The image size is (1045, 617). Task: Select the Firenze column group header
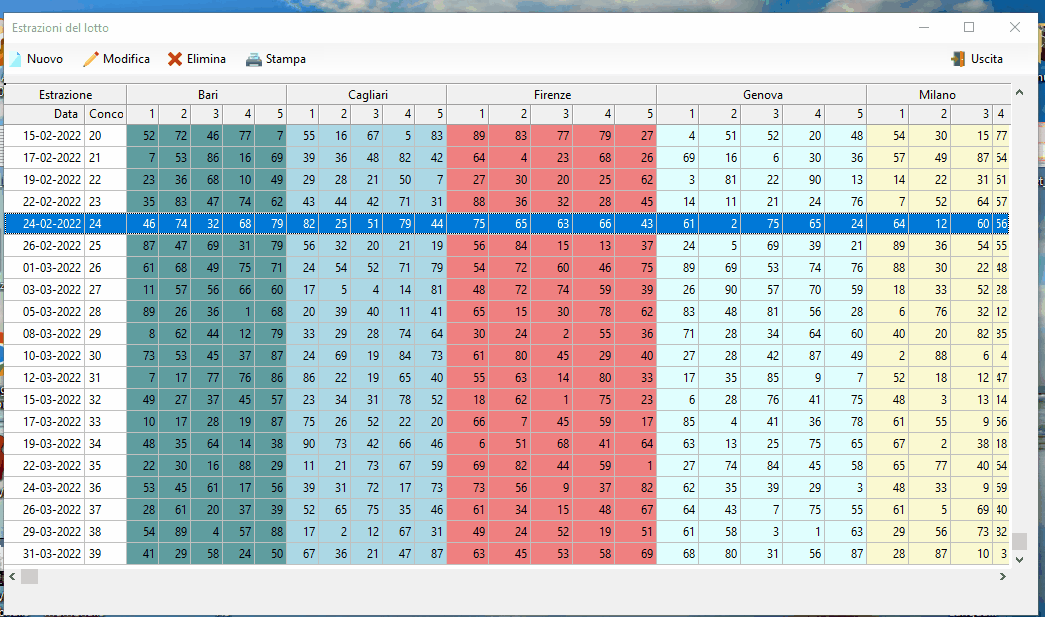tap(552, 95)
